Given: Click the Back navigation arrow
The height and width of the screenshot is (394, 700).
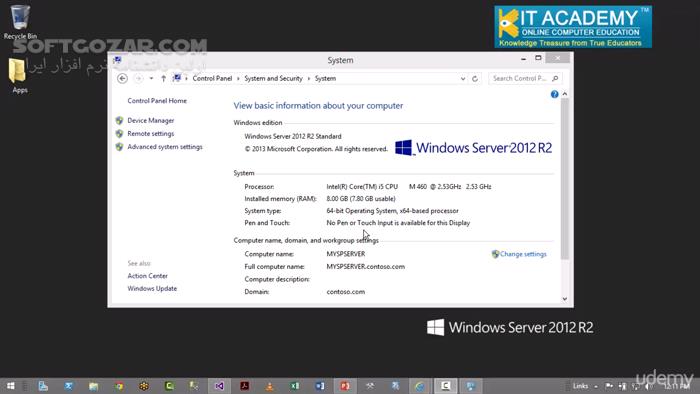Looking at the screenshot, I should pyautogui.click(x=122, y=79).
